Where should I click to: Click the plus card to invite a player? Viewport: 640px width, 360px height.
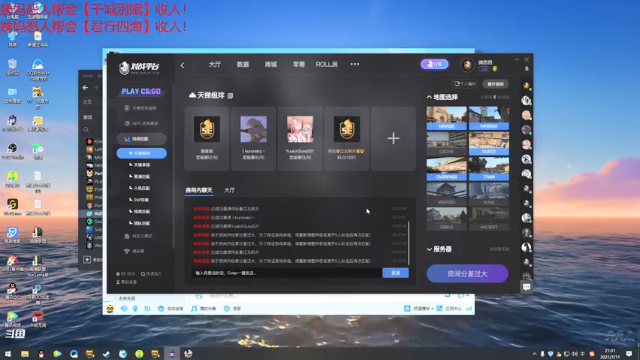[x=393, y=138]
